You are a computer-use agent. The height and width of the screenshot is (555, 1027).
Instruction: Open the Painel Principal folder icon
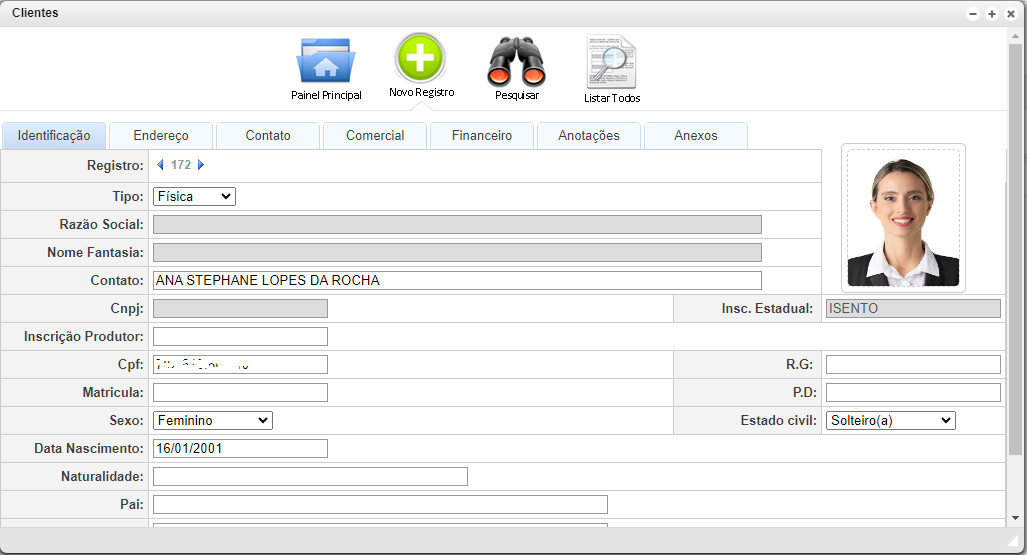pos(325,61)
